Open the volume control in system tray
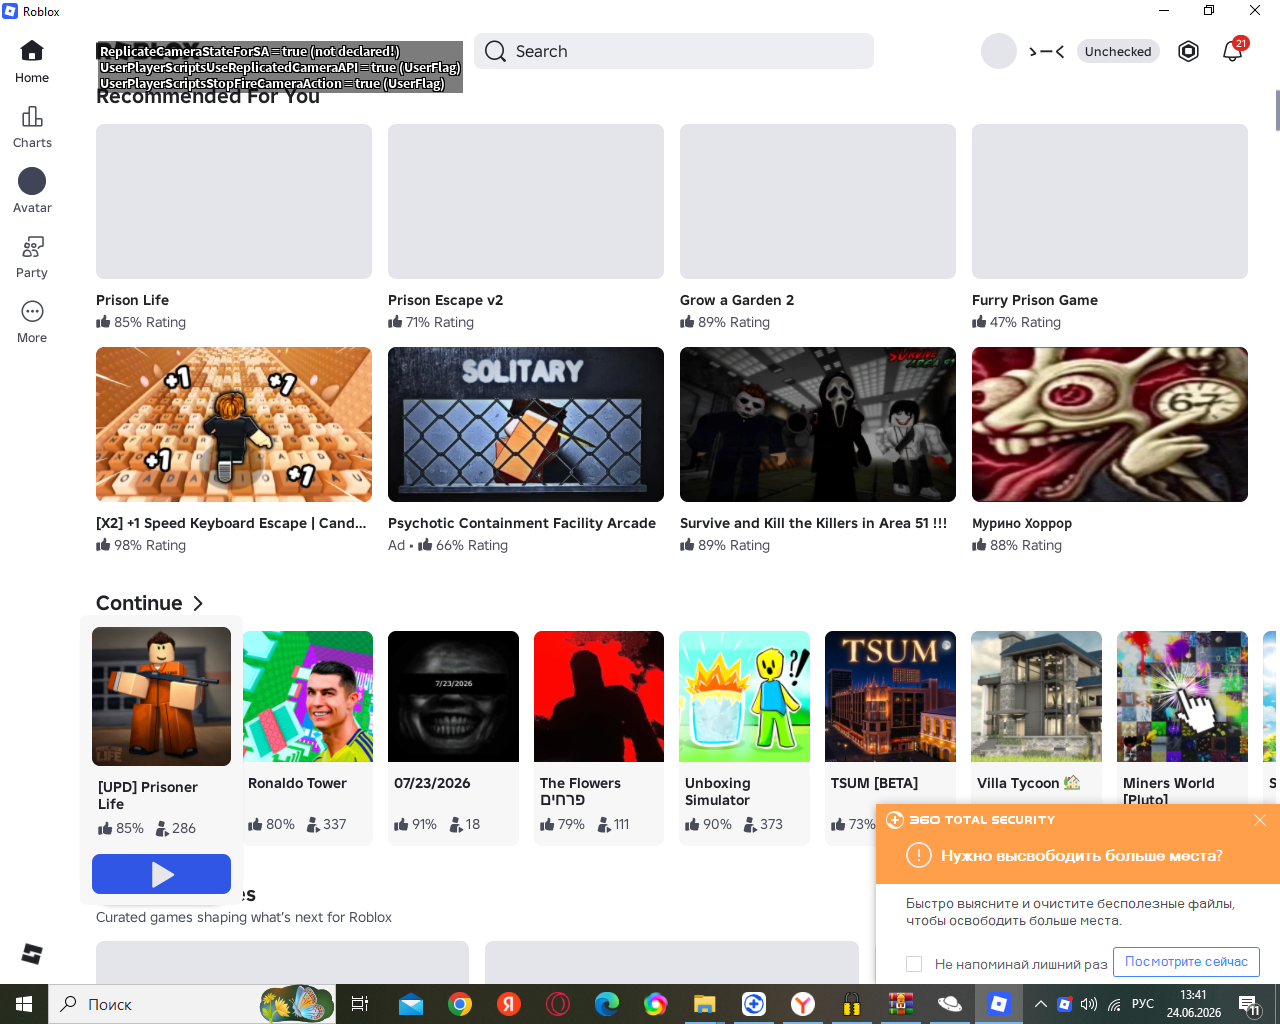The height and width of the screenshot is (1024, 1280). [x=1089, y=1004]
